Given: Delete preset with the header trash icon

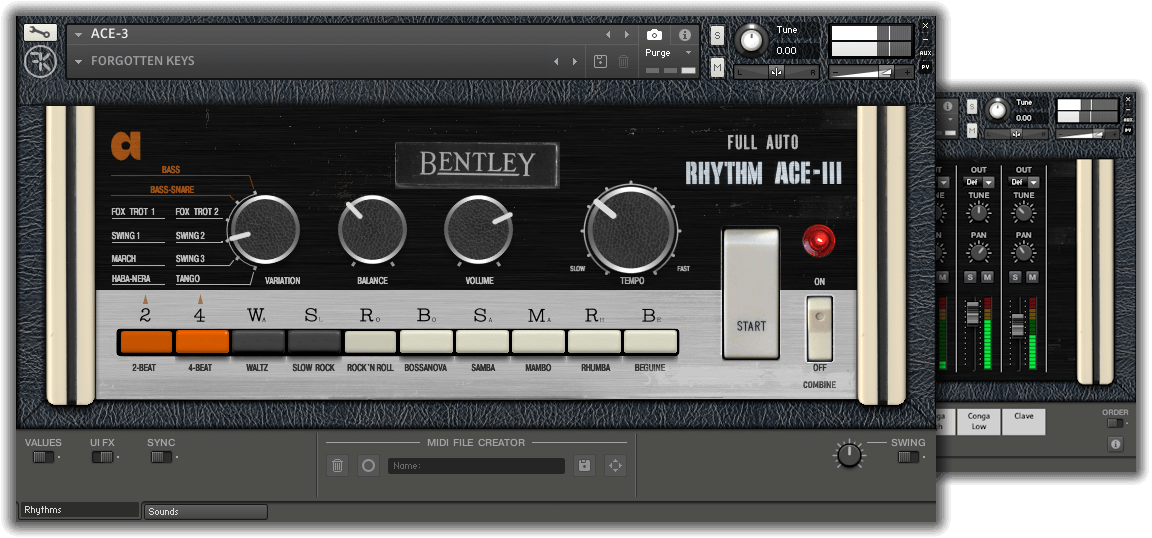Looking at the screenshot, I should 623,62.
